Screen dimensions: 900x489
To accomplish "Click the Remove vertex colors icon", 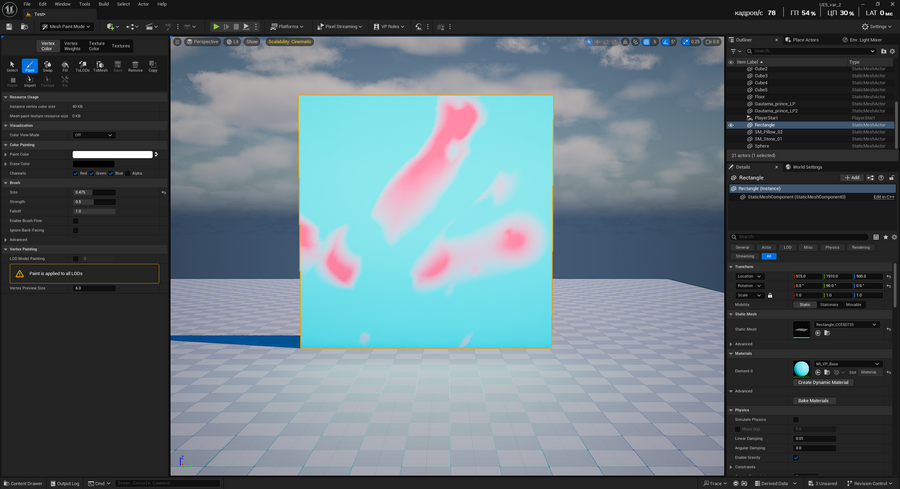I will pyautogui.click(x=135, y=66).
